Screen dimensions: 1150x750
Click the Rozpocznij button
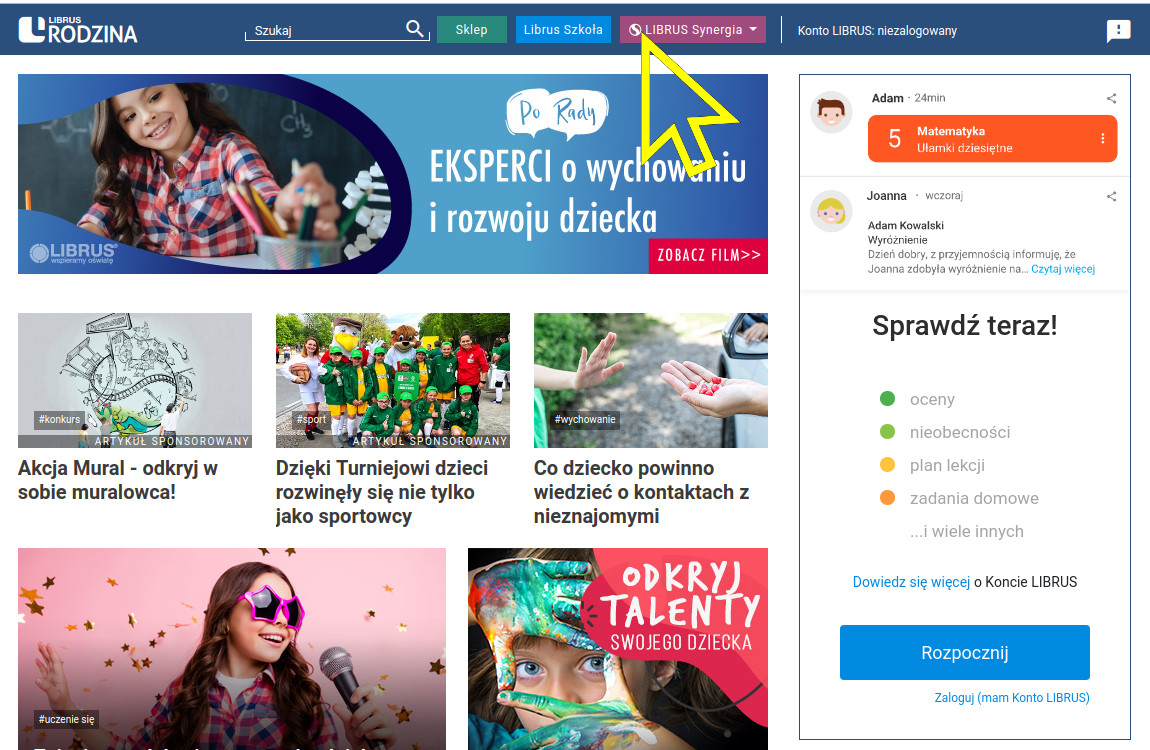[x=964, y=652]
